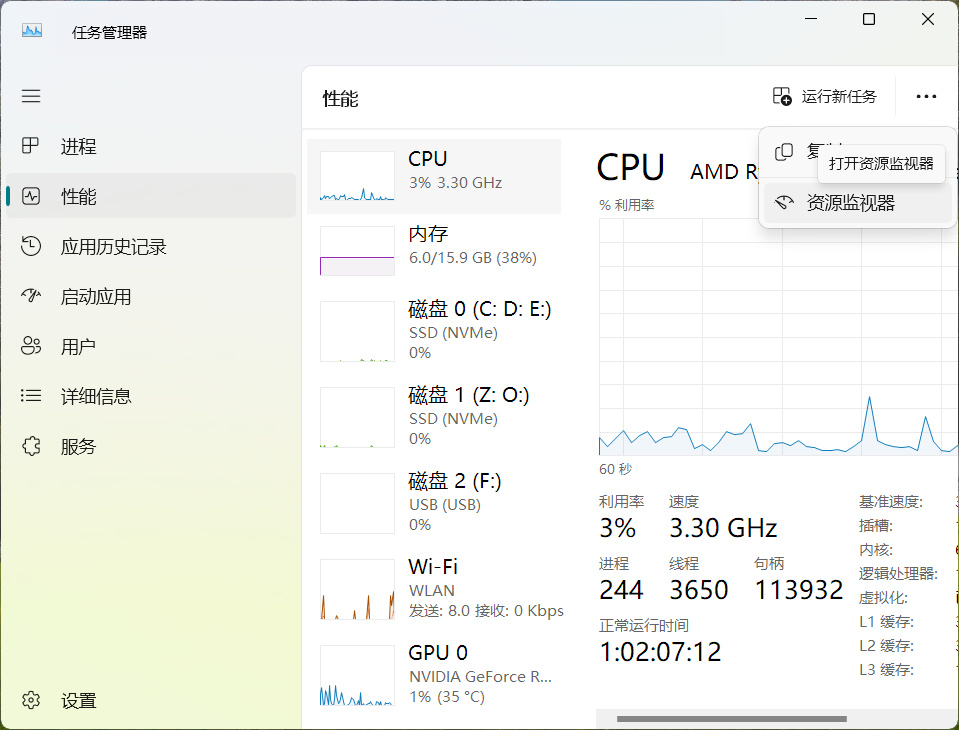Open the 服务 (Services) puzzle icon

point(31,446)
